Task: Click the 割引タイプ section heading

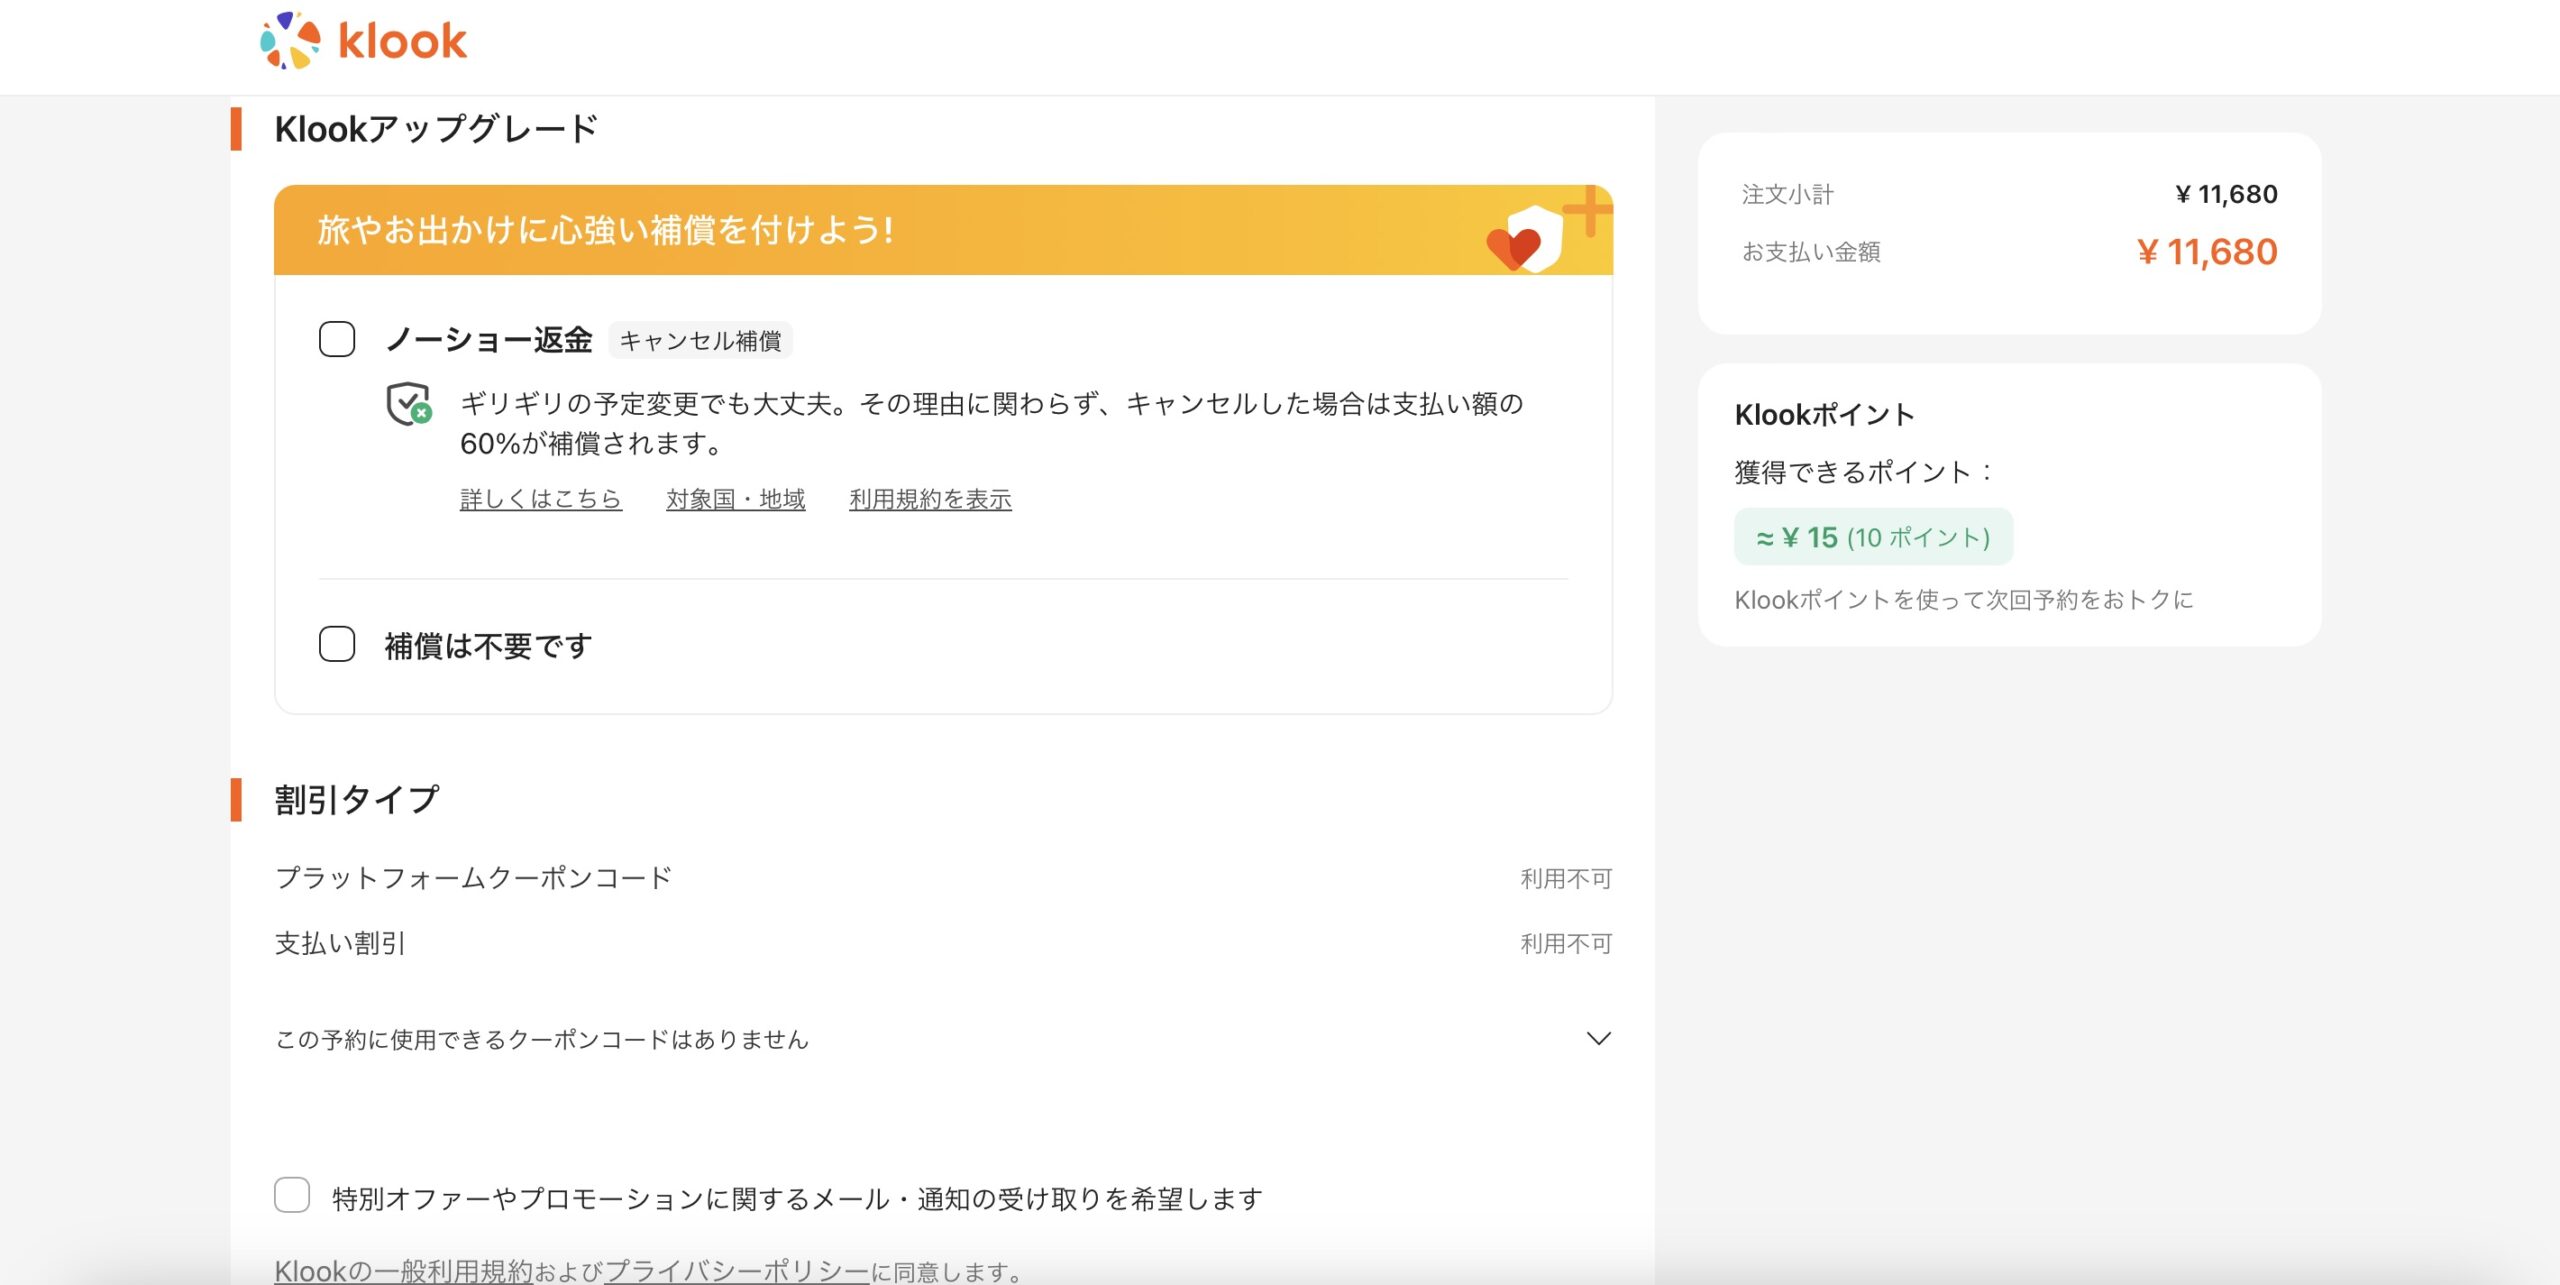Action: tap(357, 799)
